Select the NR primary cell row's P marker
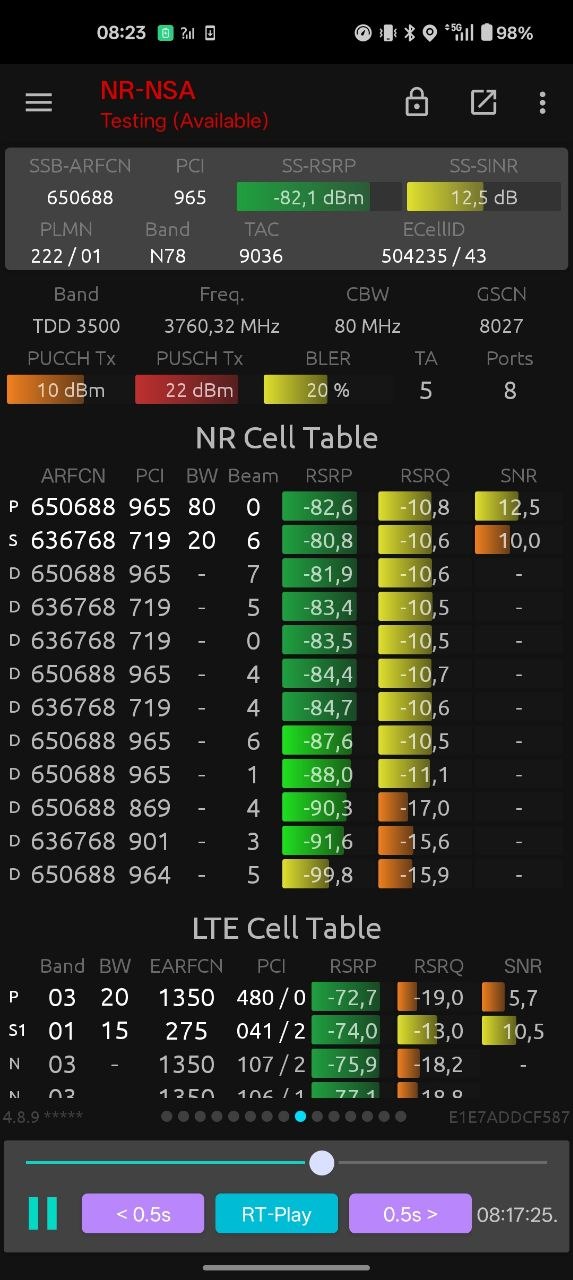 pyautogui.click(x=14, y=507)
